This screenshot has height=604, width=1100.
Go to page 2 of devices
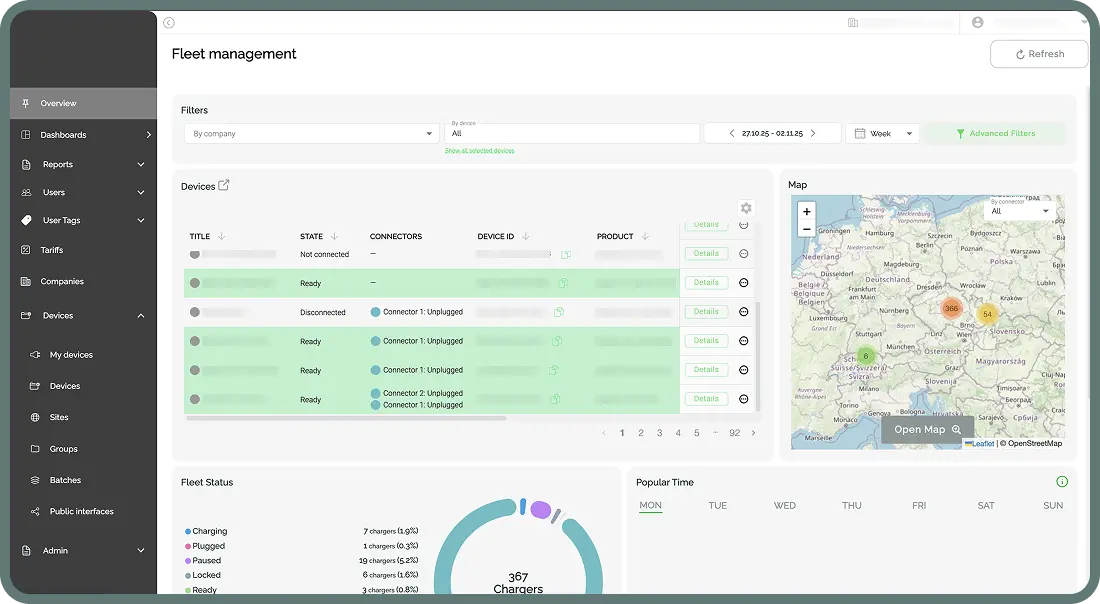pos(640,433)
